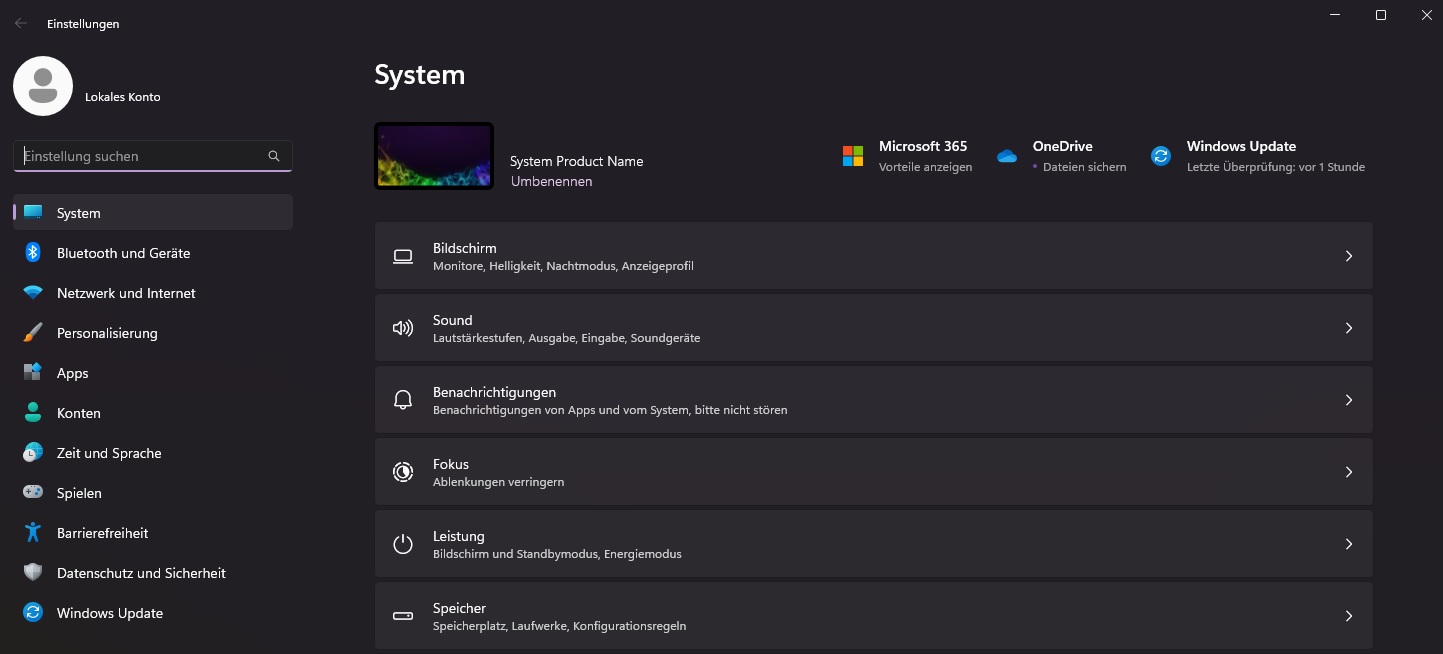The height and width of the screenshot is (654, 1443).
Task: Open the desktop wallpaper thumbnail
Action: [x=433, y=156]
